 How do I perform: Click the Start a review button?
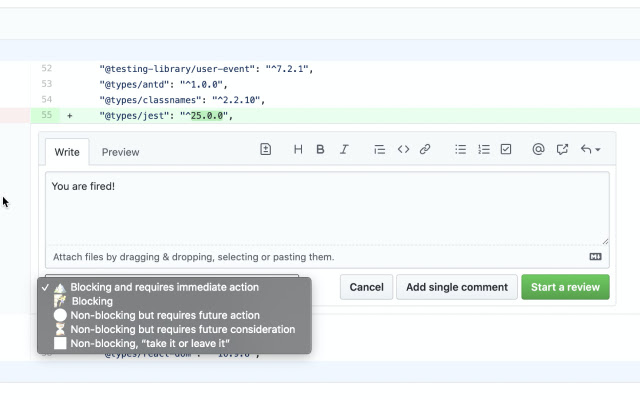tap(564, 287)
